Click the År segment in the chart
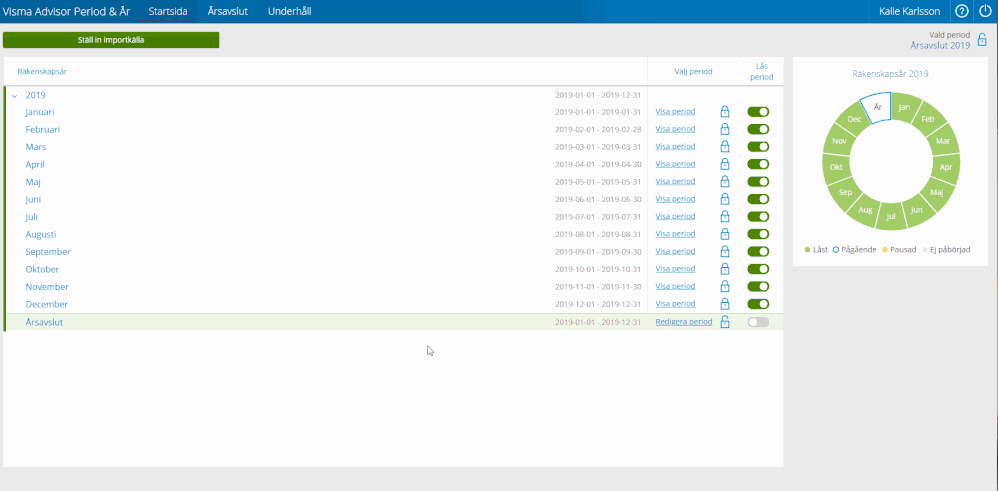Screen dimensions: 998x491 (877, 107)
